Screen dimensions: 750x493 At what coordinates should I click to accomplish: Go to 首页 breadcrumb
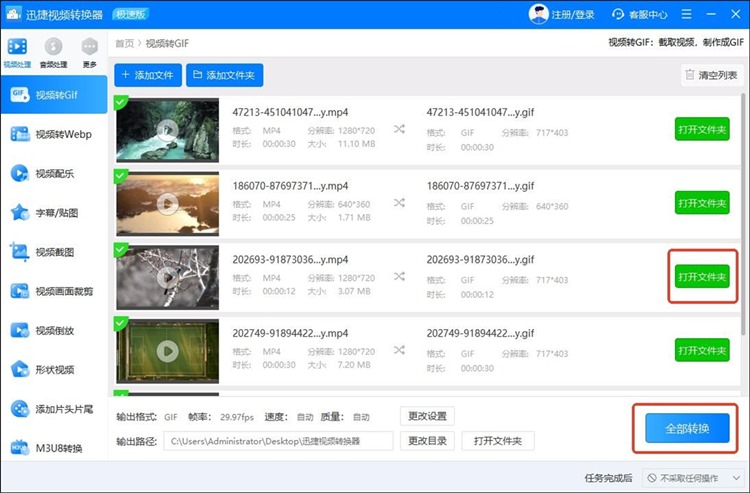(x=124, y=44)
